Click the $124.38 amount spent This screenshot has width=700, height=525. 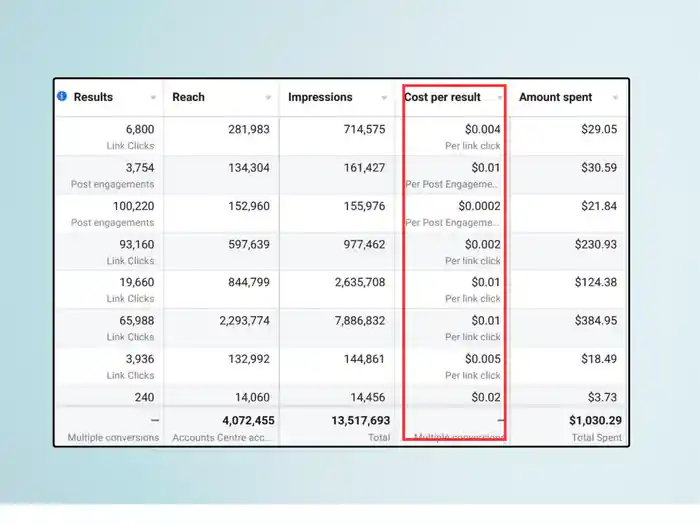(596, 283)
